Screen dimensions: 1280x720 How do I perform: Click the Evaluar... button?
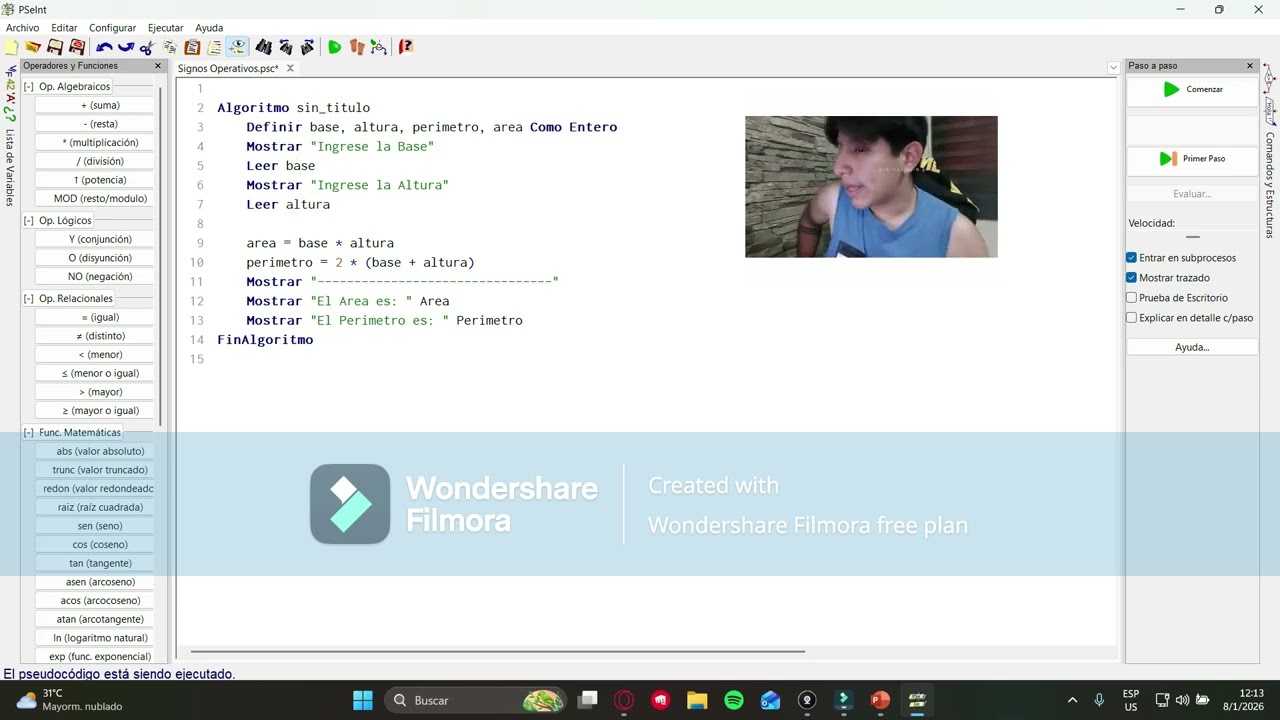coord(1192,194)
